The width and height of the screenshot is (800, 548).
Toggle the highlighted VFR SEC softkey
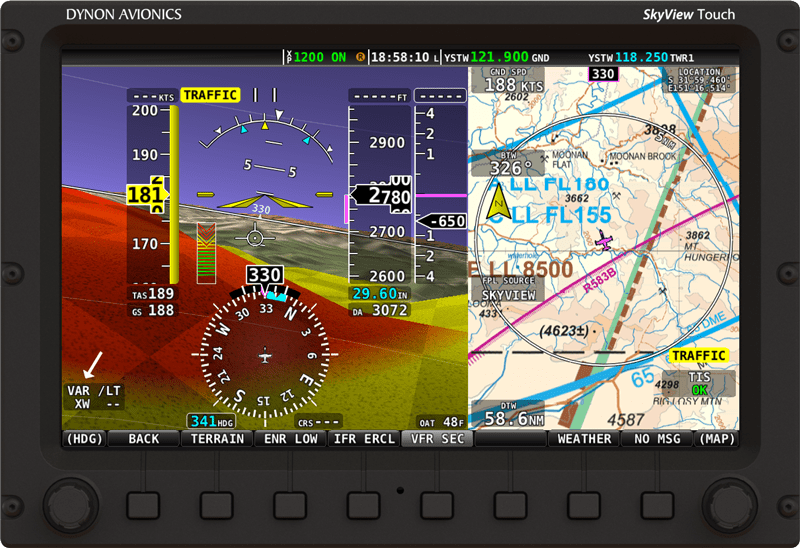pos(437,439)
